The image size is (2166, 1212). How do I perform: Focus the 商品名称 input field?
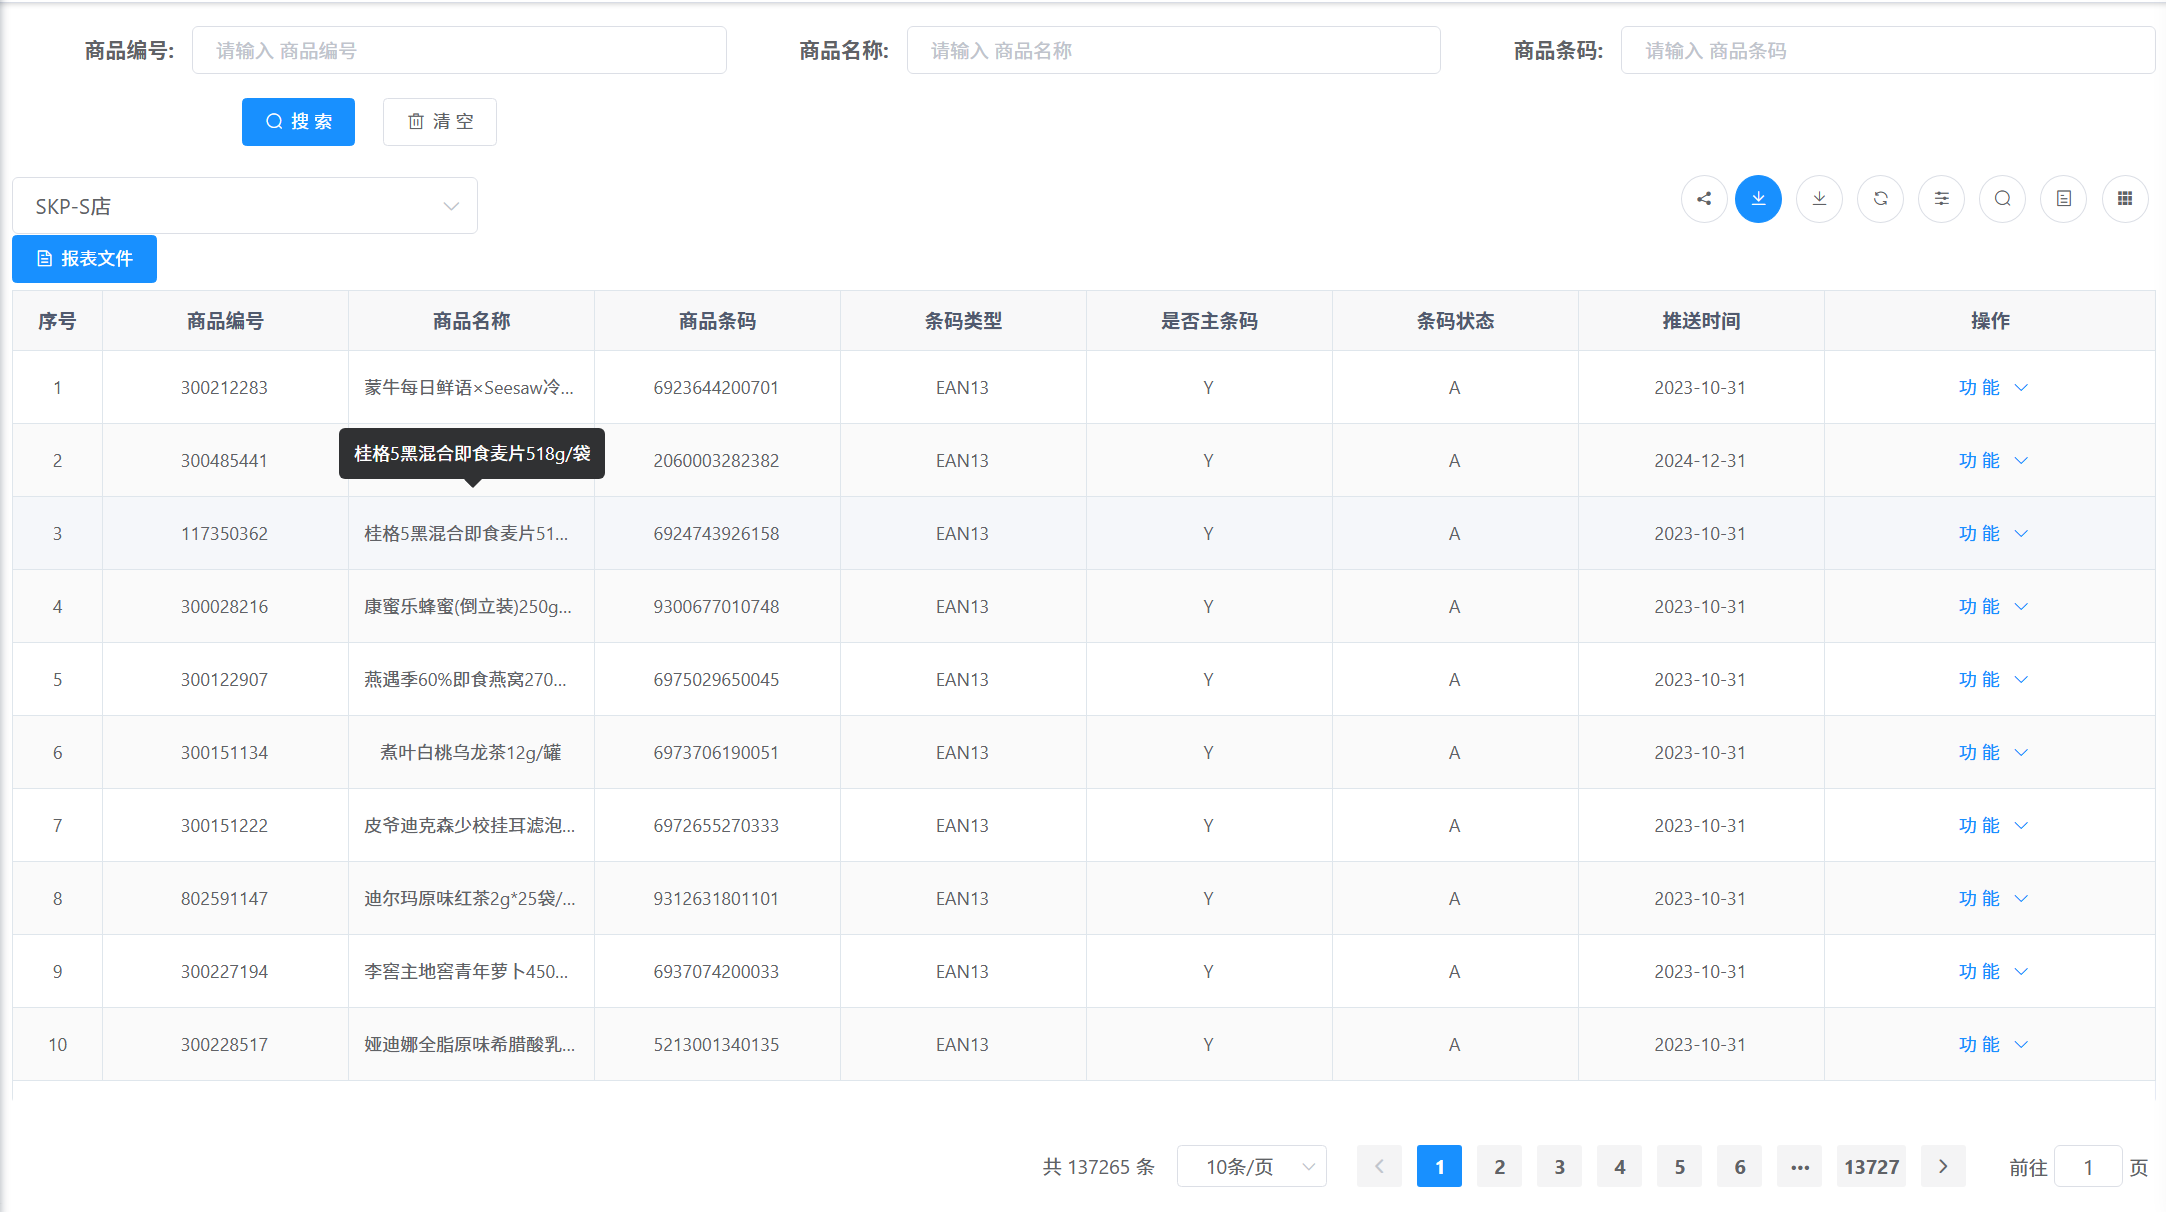pos(1173,51)
